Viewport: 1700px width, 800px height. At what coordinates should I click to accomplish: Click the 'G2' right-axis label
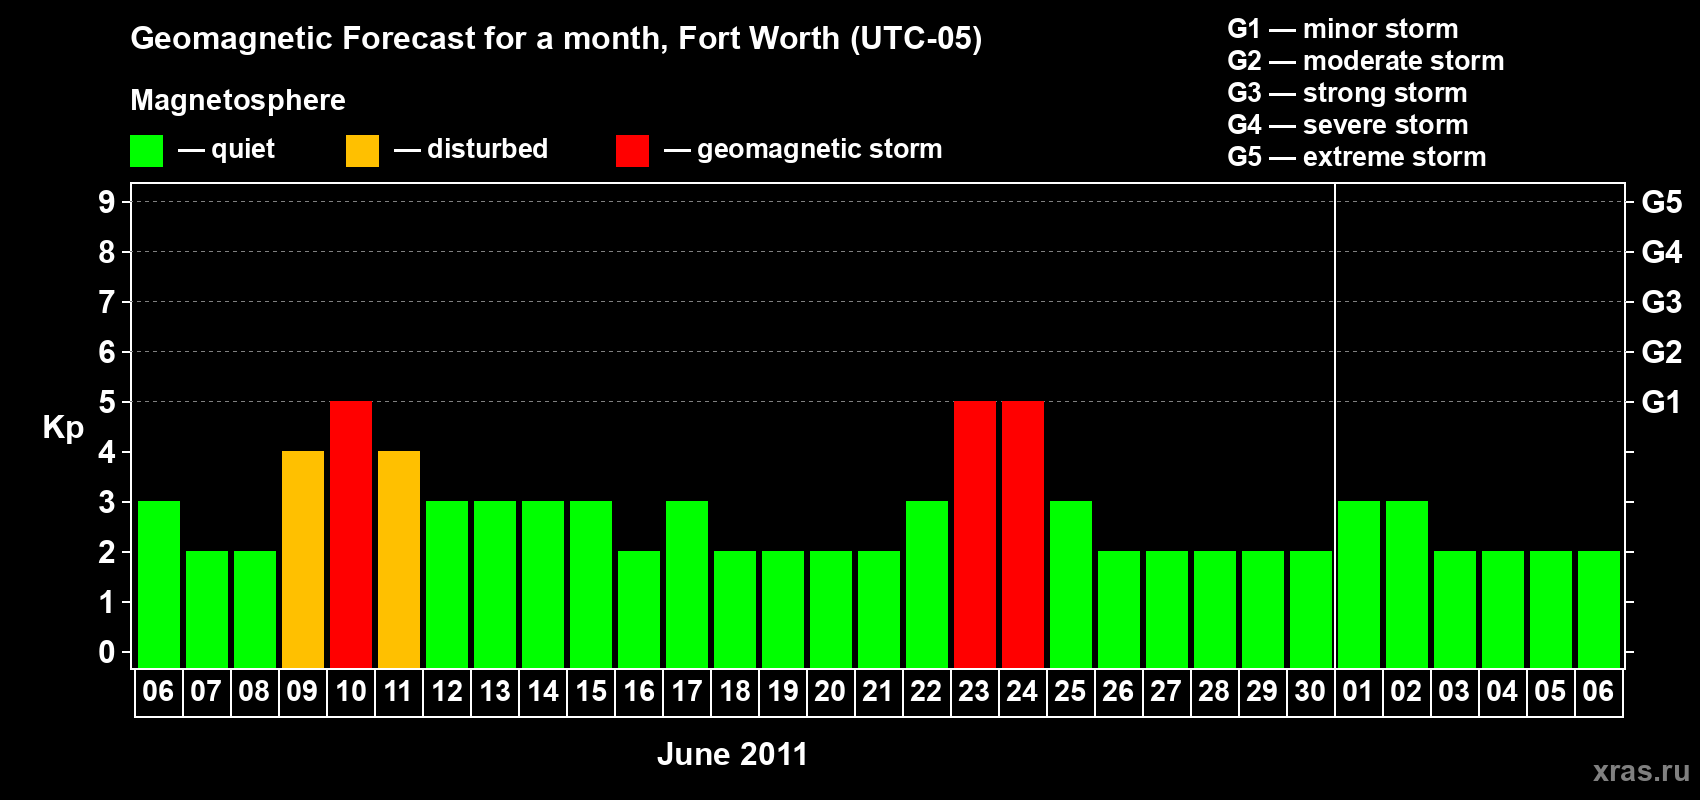tap(1662, 352)
